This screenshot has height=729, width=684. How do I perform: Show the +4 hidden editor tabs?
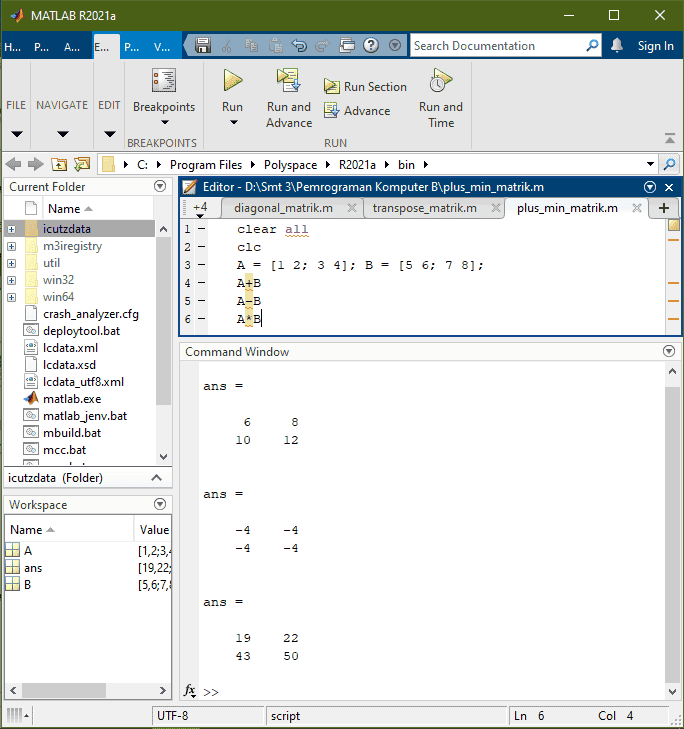(200, 208)
